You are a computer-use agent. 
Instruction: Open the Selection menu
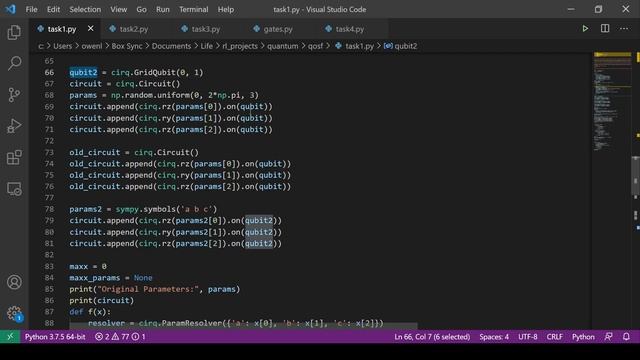(85, 9)
